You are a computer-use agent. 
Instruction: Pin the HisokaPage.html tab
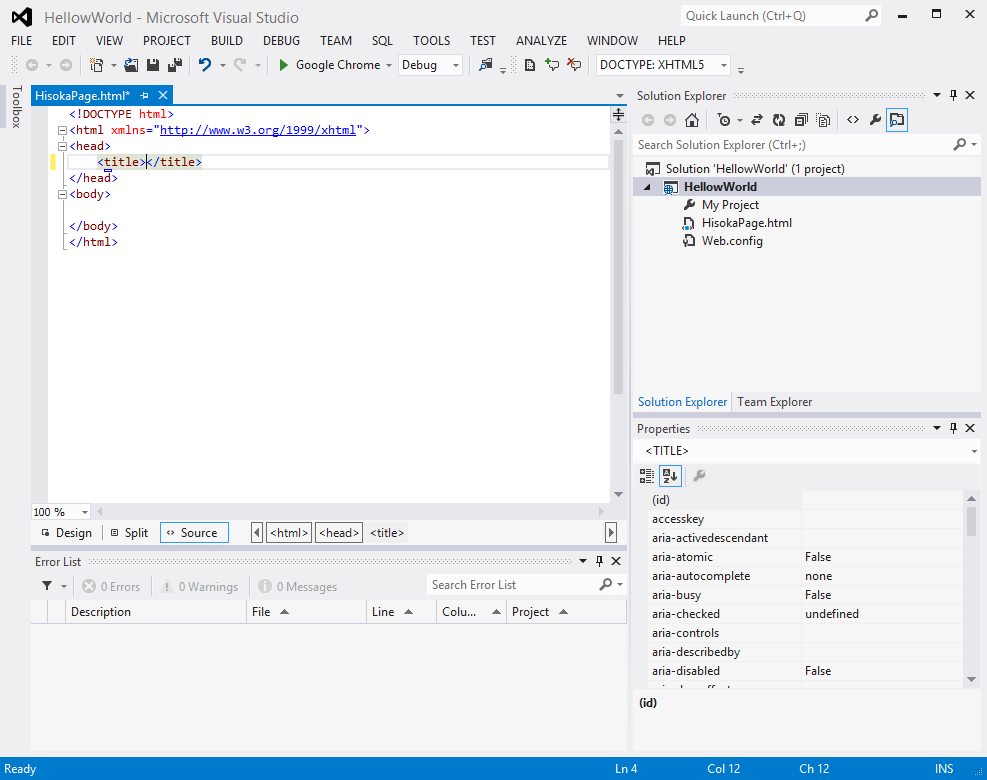click(145, 96)
